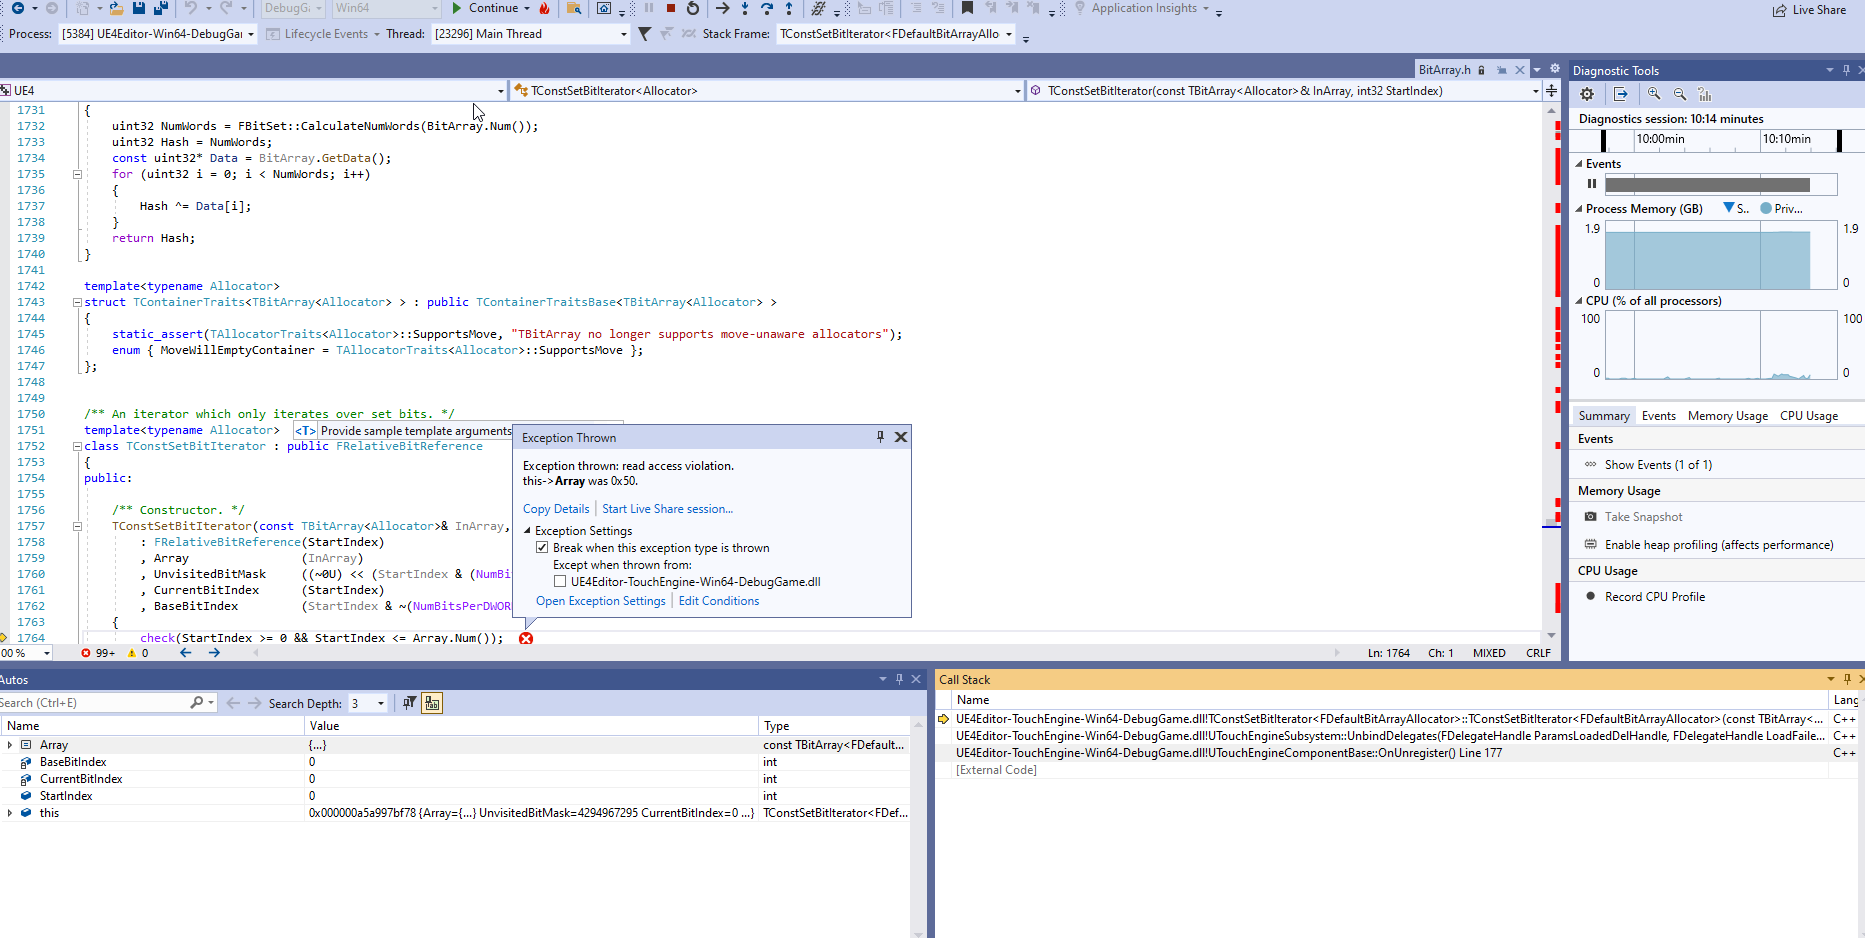Toggle bookmark on the current line

tap(967, 8)
